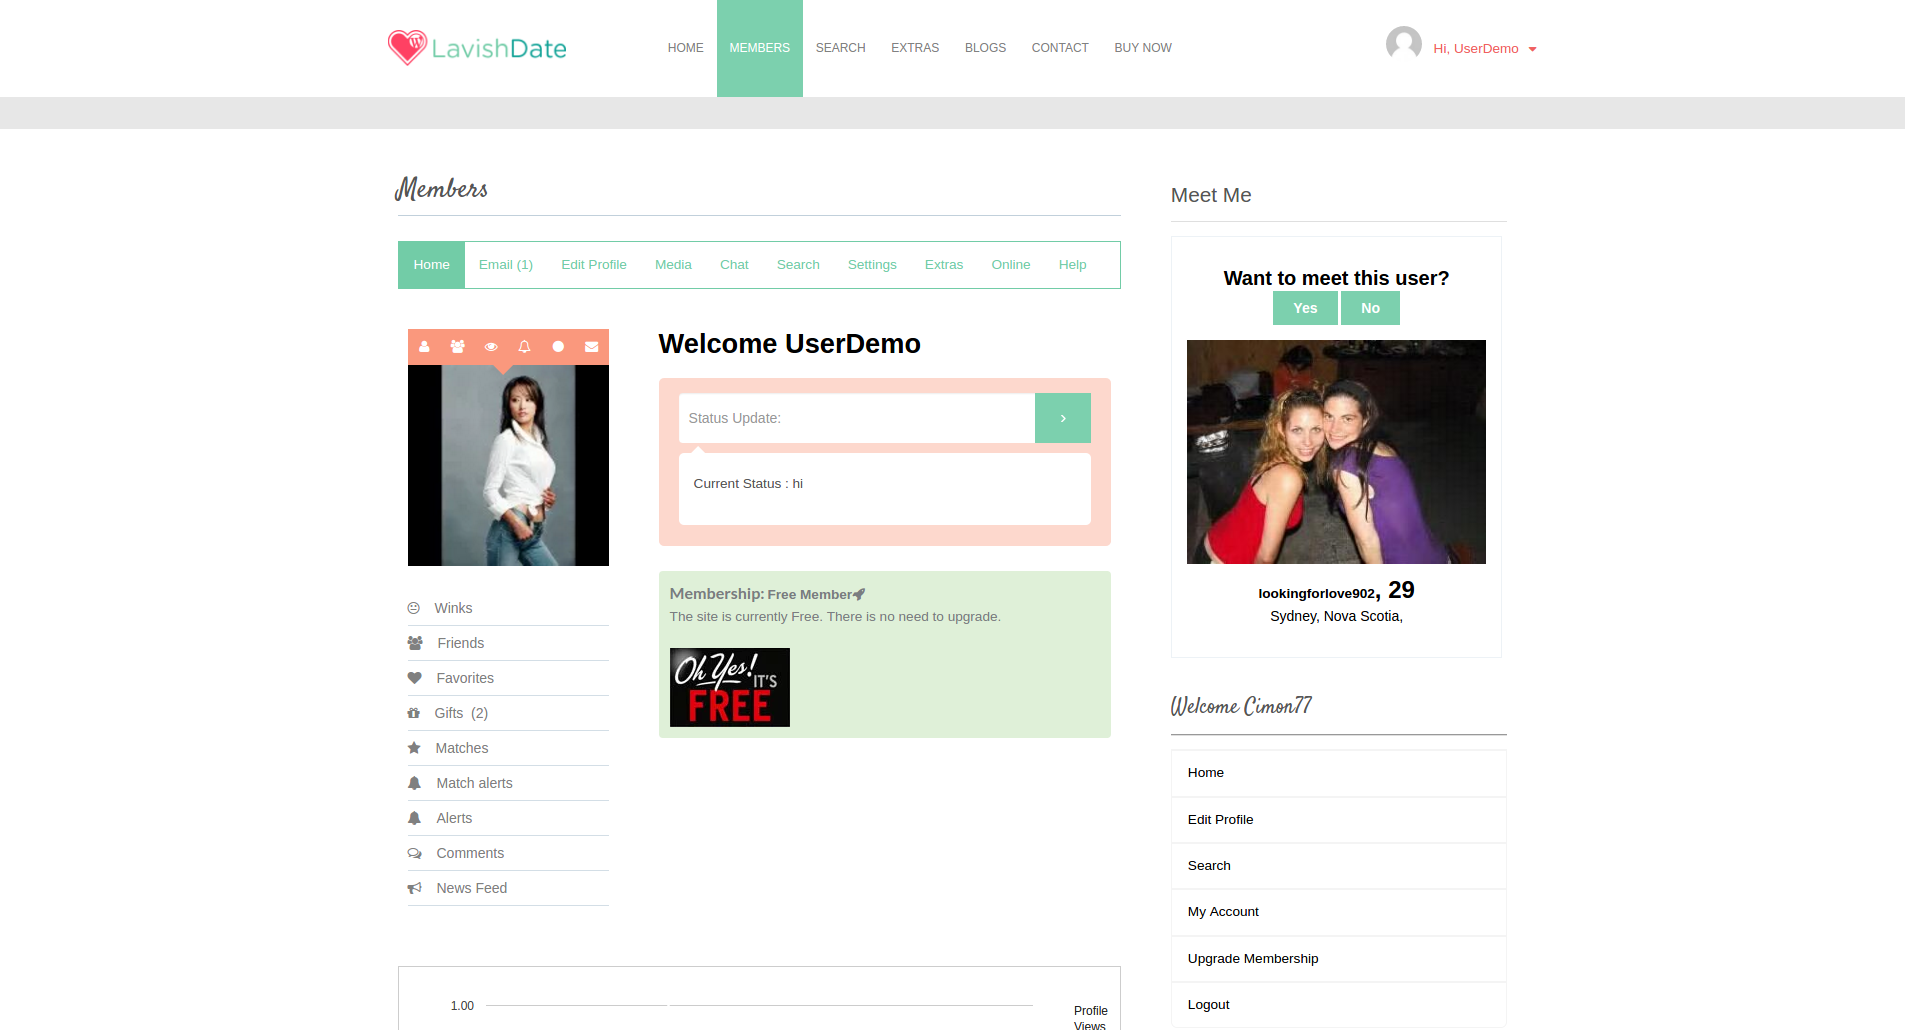Open Search in Welcome Cimon77 menu
This screenshot has height=1030, width=1905.
[x=1338, y=866]
